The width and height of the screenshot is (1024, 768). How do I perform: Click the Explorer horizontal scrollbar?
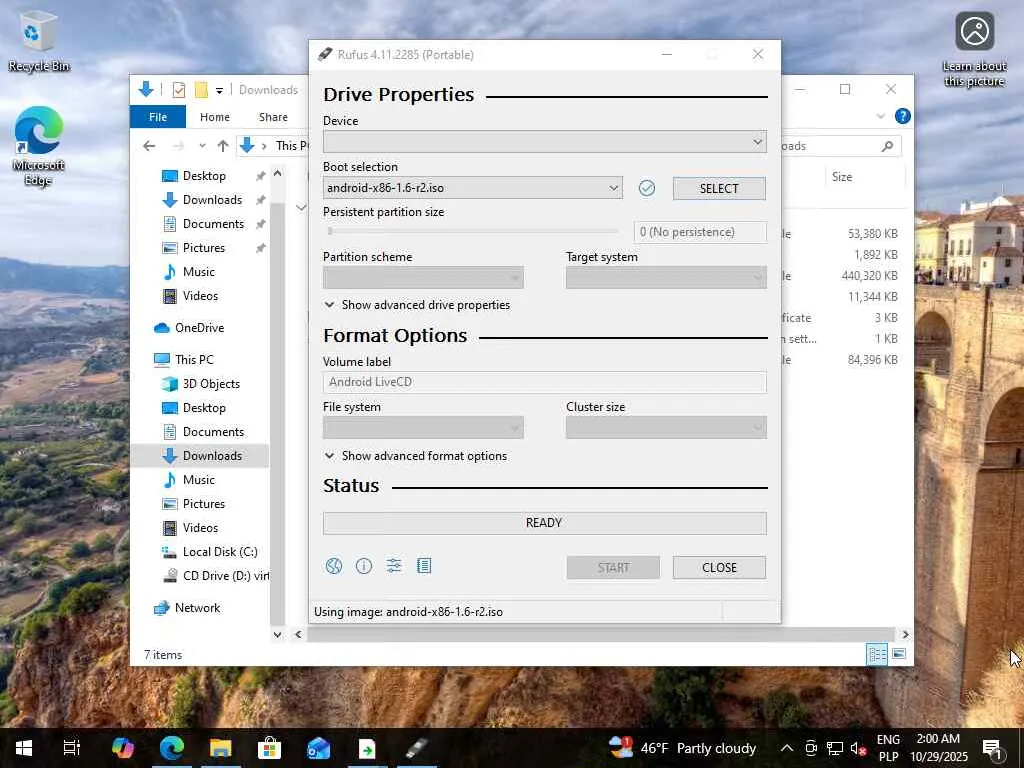click(601, 634)
